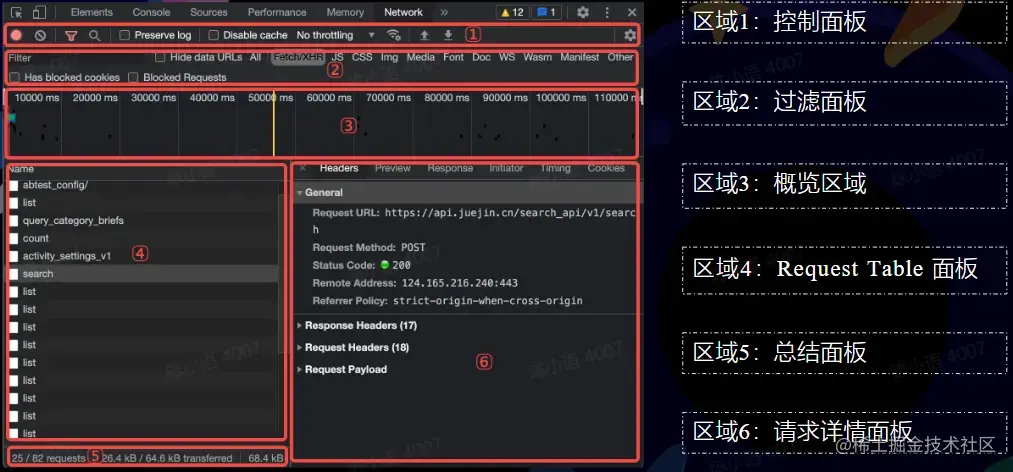The height and width of the screenshot is (472, 1013).
Task: Enable Preserve log checkbox
Action: (x=125, y=36)
